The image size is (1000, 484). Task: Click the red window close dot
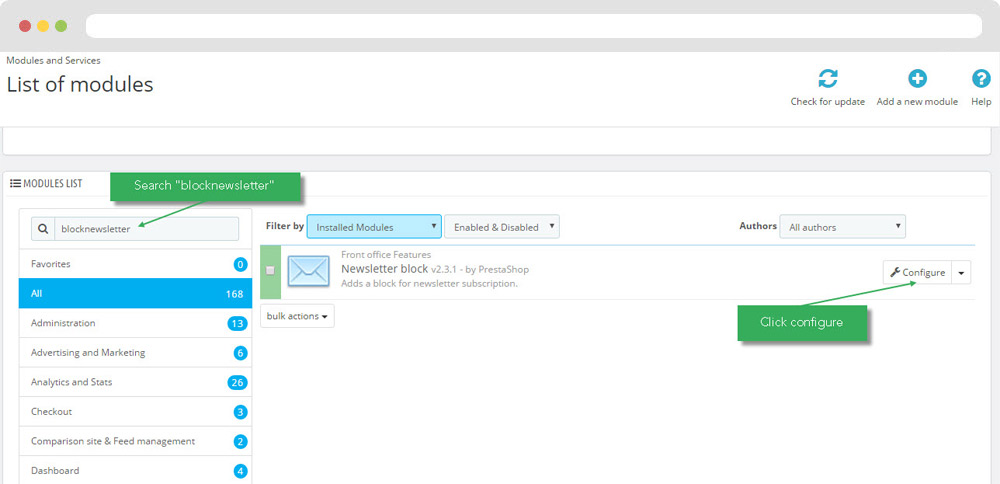click(25, 26)
